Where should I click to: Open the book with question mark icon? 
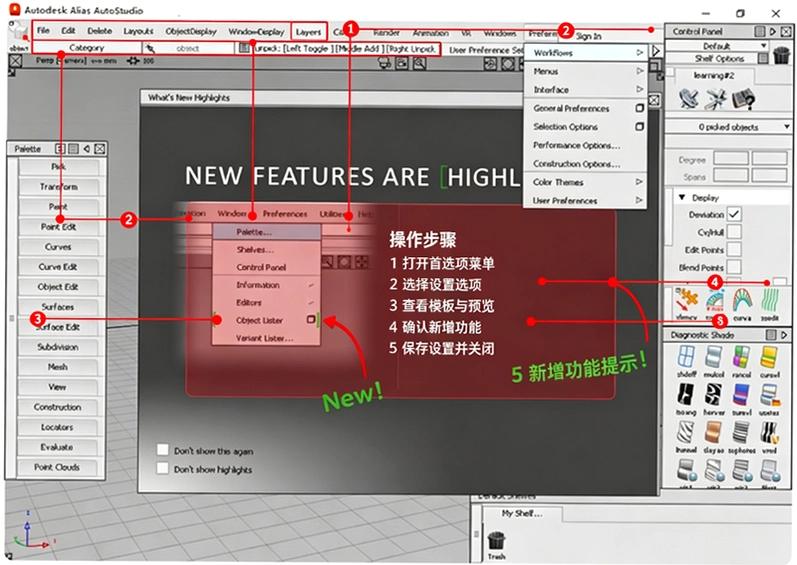tap(743, 99)
